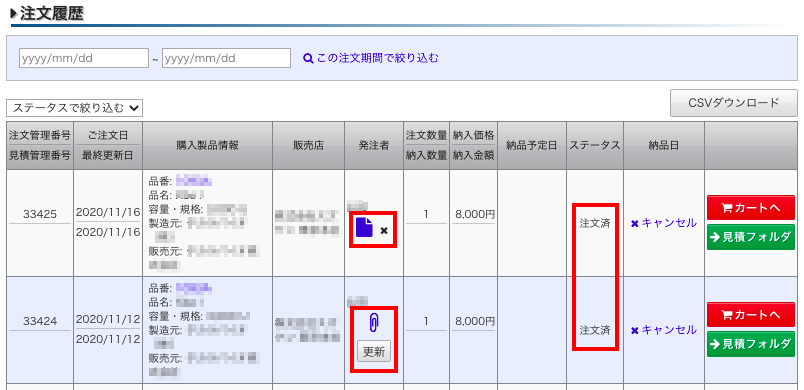Open the ステータスで絞り込む dropdown

pos(74,108)
